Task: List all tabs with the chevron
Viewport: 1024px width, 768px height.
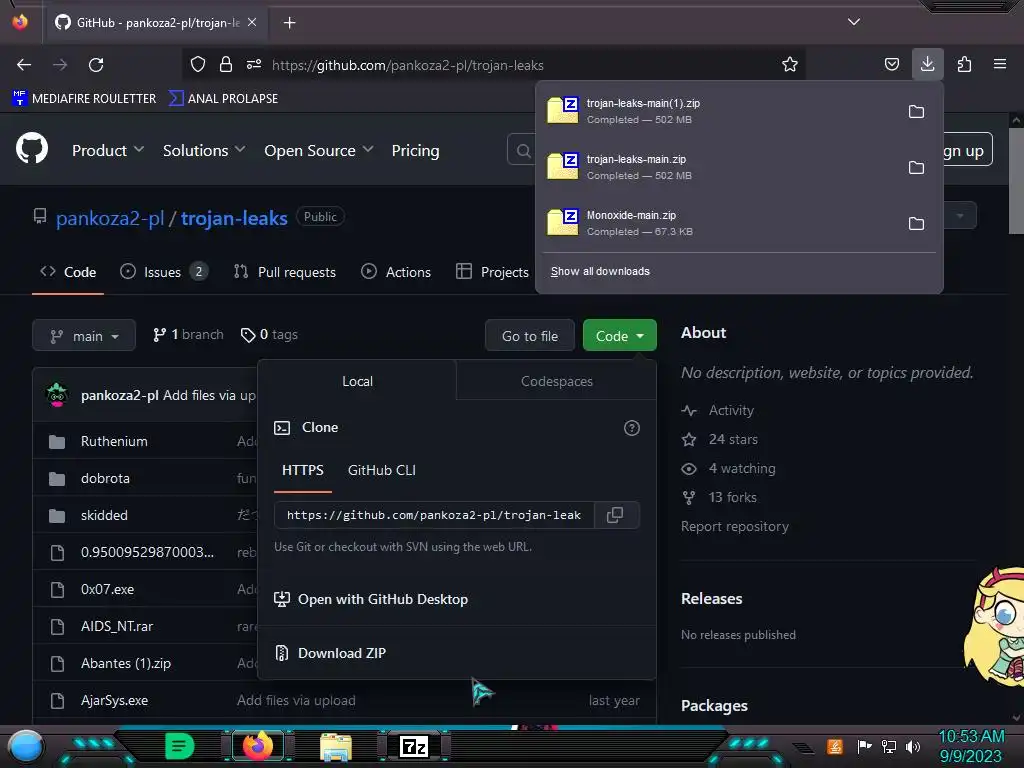Action: [x=854, y=22]
